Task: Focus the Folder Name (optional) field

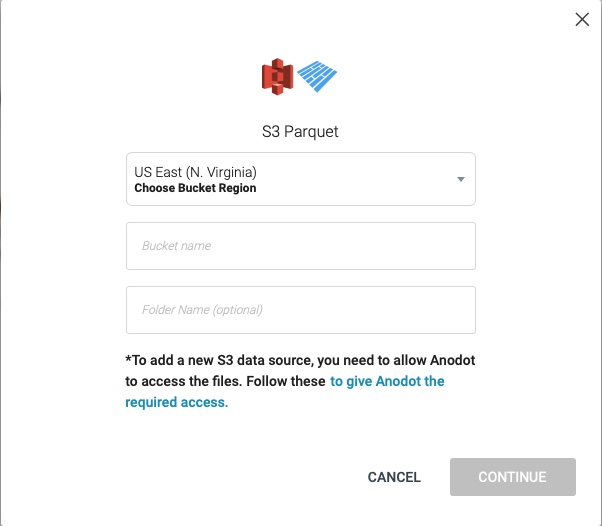Action: (301, 310)
